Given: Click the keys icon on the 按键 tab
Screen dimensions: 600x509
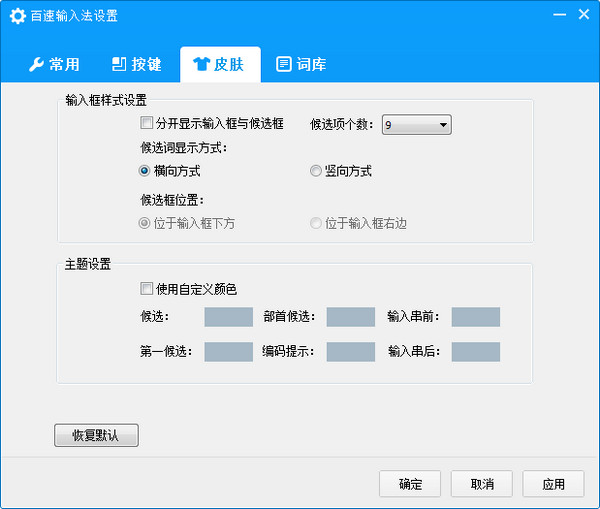Looking at the screenshot, I should pyautogui.click(x=118, y=65).
